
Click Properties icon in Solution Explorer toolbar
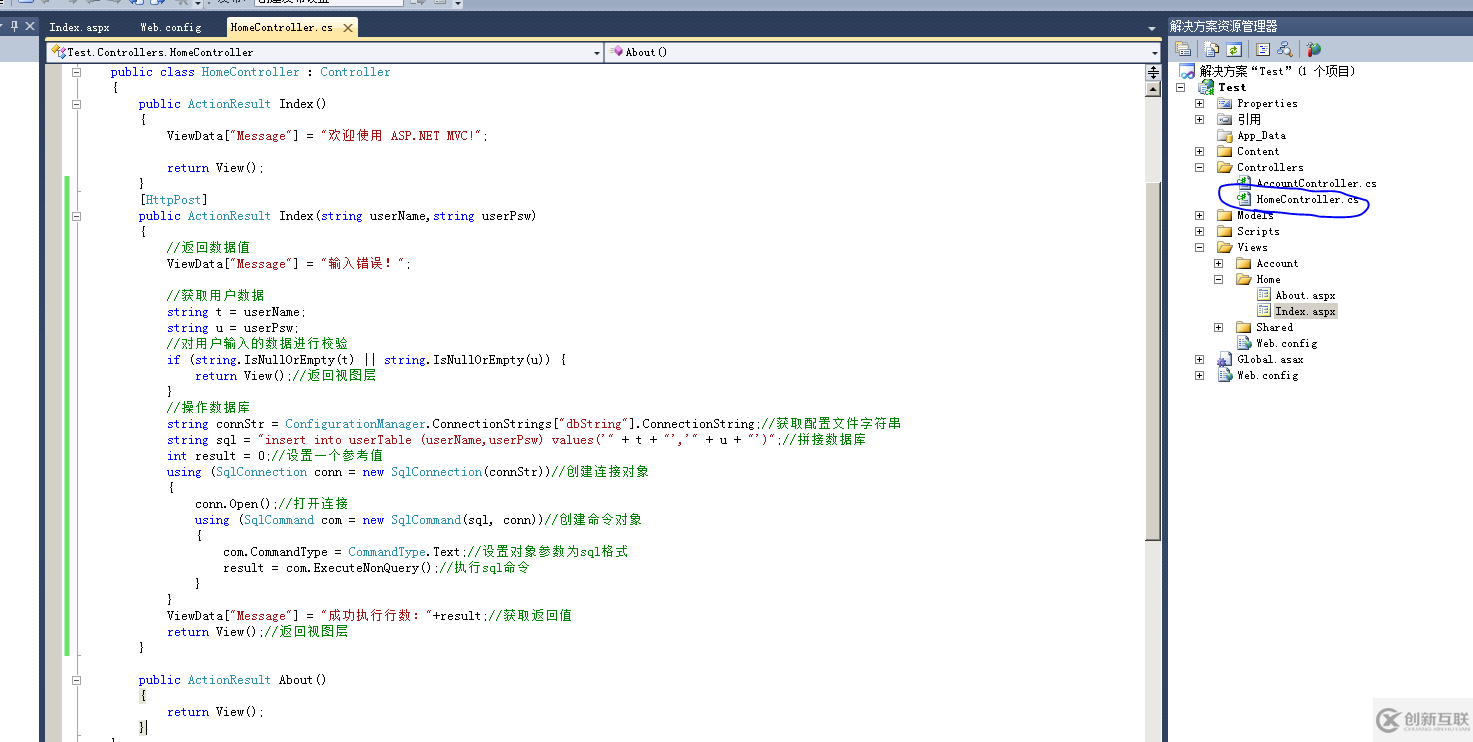[1183, 49]
